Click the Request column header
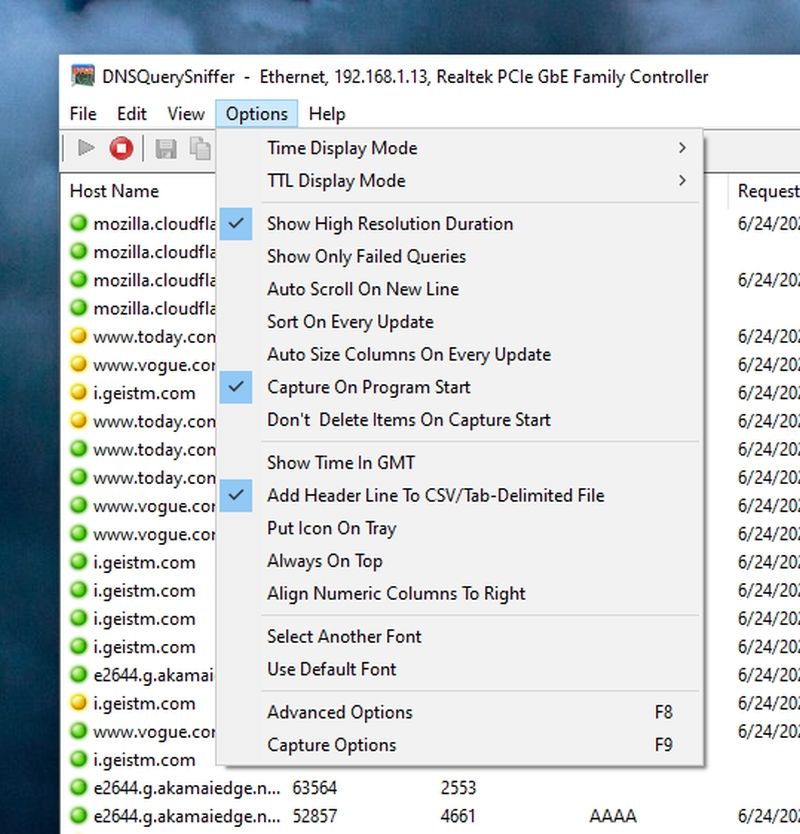This screenshot has width=800, height=834. [x=764, y=191]
